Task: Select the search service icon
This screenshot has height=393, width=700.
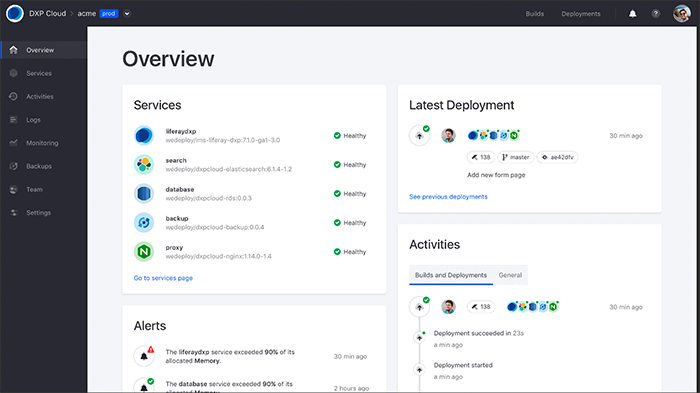Action: click(x=144, y=164)
